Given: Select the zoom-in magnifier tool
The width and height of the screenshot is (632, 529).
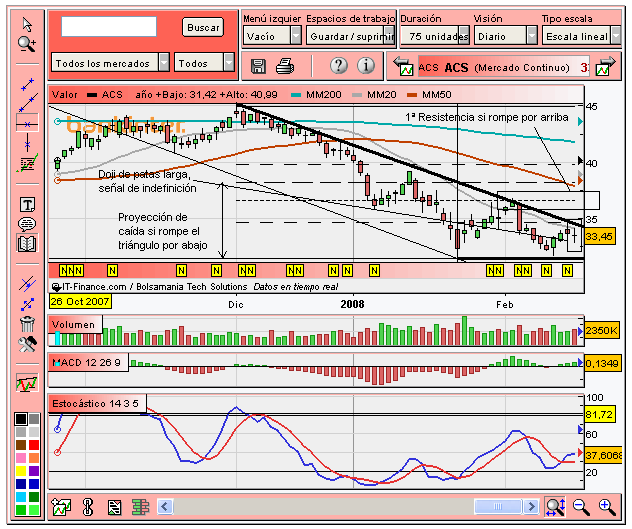Looking at the screenshot, I should coord(27,44).
